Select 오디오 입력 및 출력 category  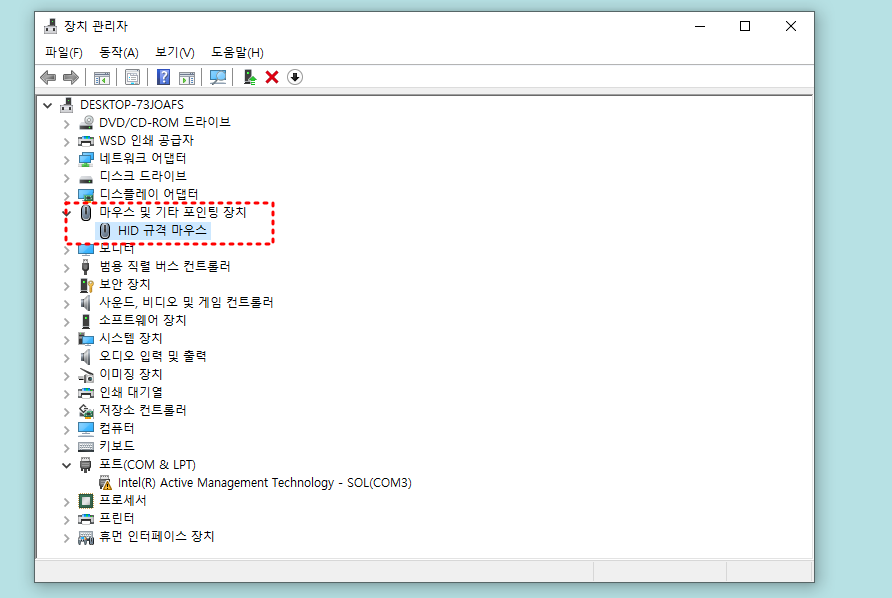click(152, 356)
